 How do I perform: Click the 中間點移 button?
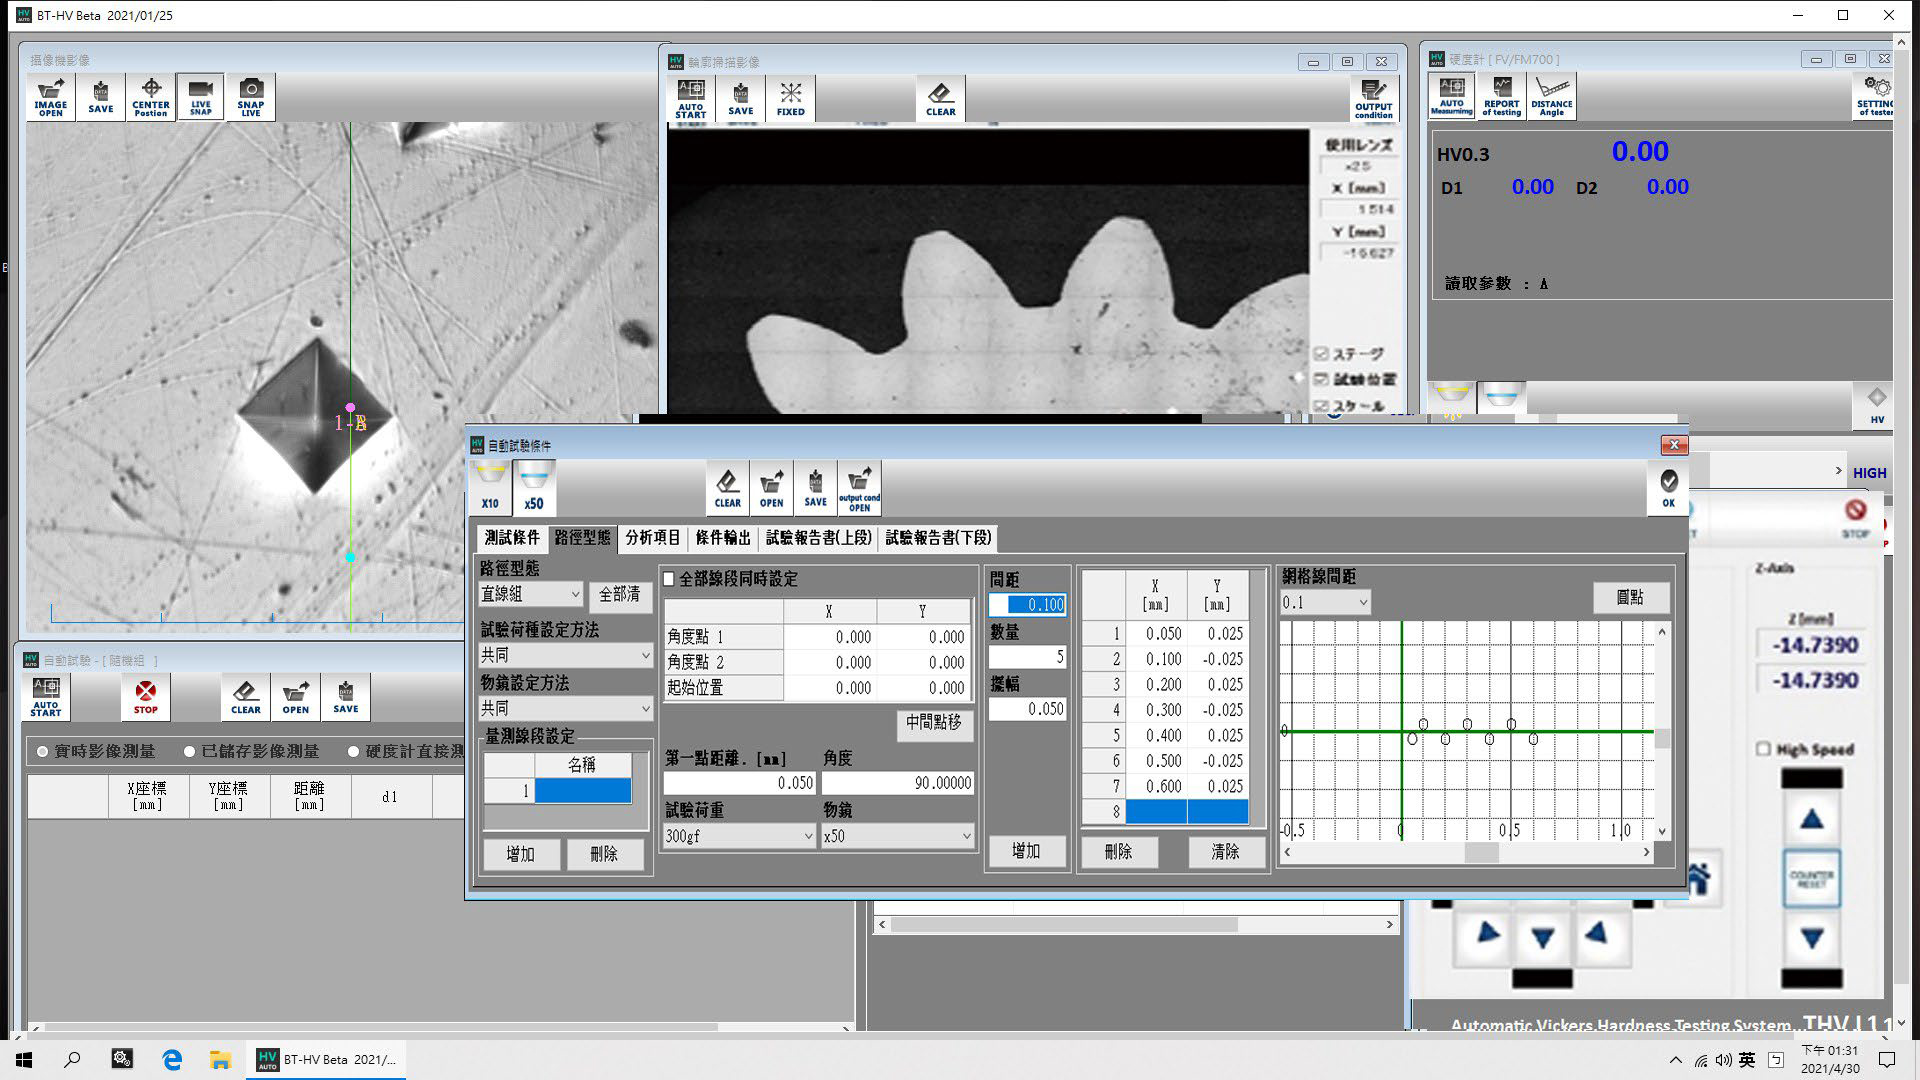pos(933,722)
